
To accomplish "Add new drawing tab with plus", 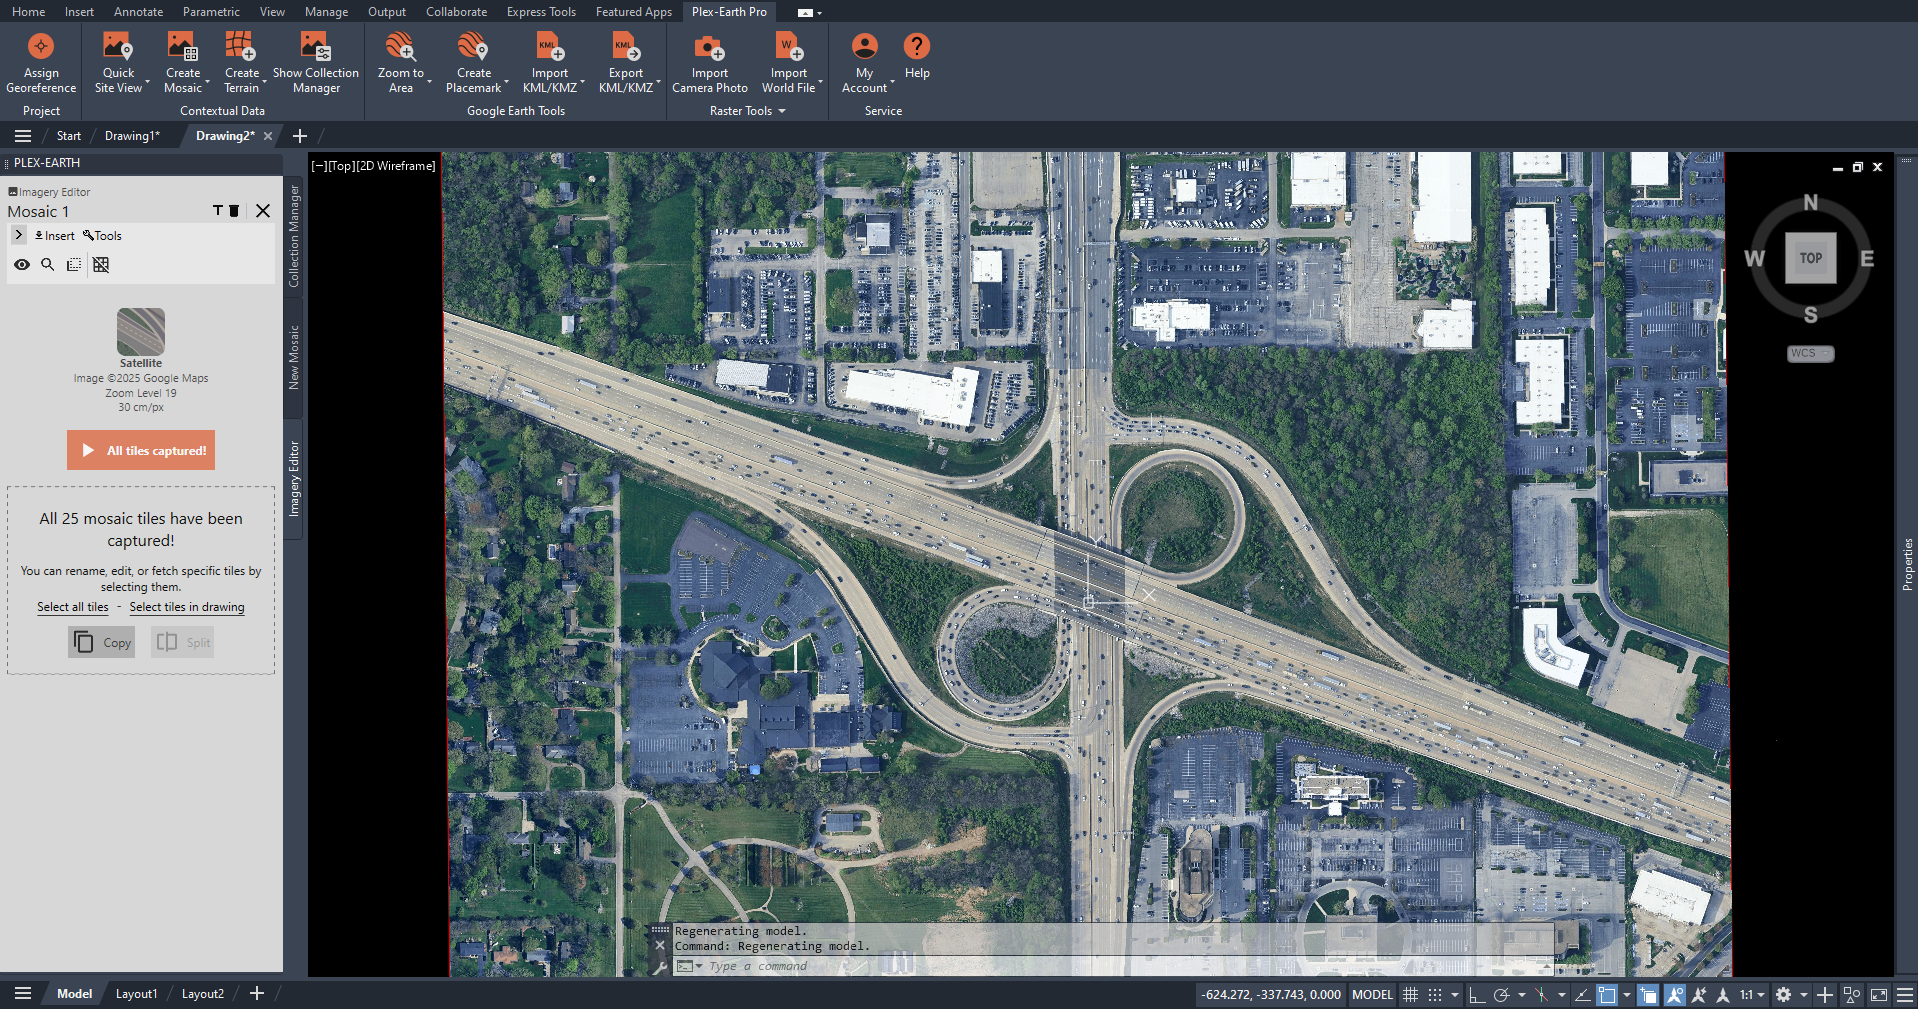I will coord(299,136).
